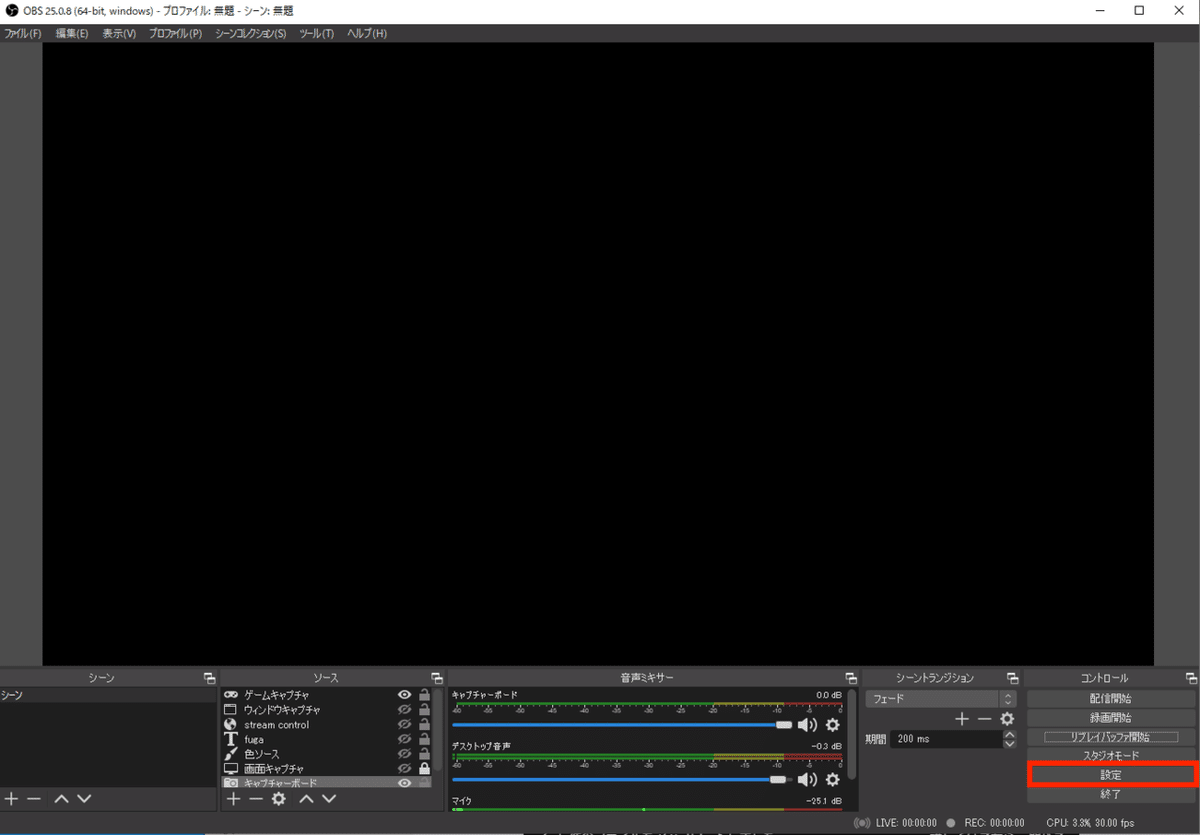Viewport: 1200px width, 835px height.
Task: Open transition properties gear icon
Action: (x=1007, y=719)
